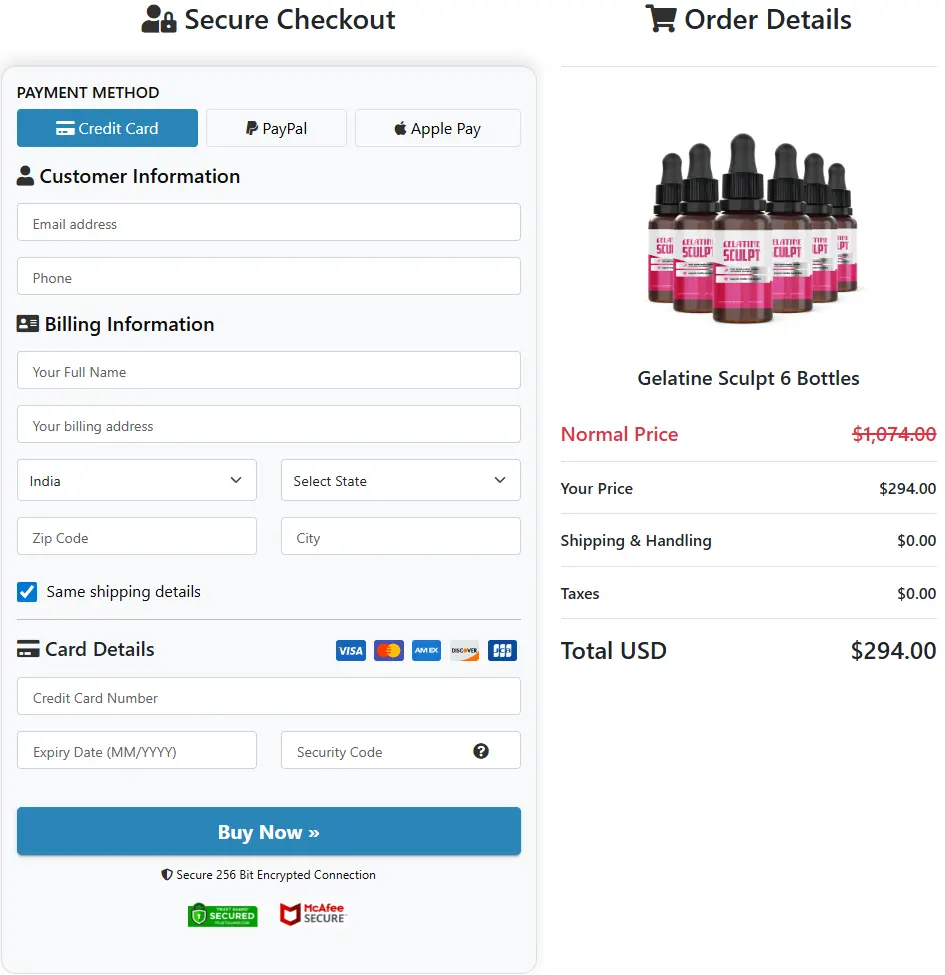Click the shield icon next to encrypted connection text

coord(166,874)
